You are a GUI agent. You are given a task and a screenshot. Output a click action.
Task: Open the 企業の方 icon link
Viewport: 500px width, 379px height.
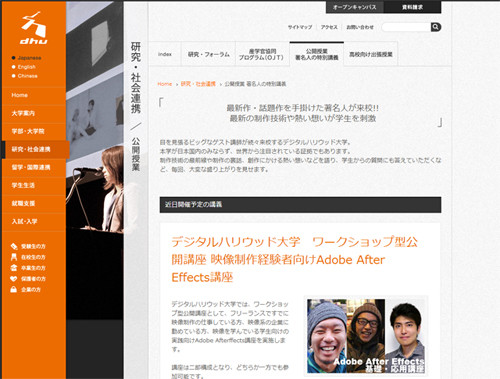[x=26, y=290]
